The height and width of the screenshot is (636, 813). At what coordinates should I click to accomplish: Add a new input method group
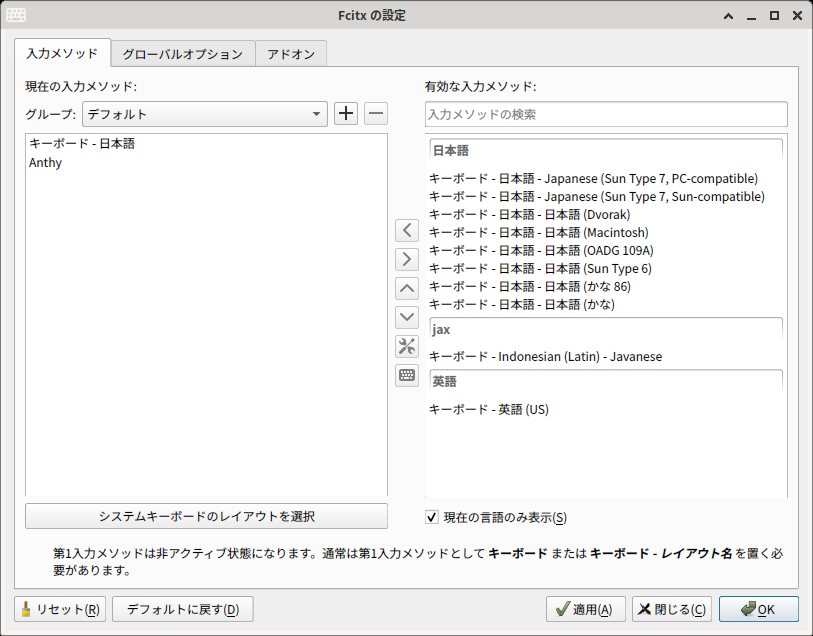tap(346, 113)
